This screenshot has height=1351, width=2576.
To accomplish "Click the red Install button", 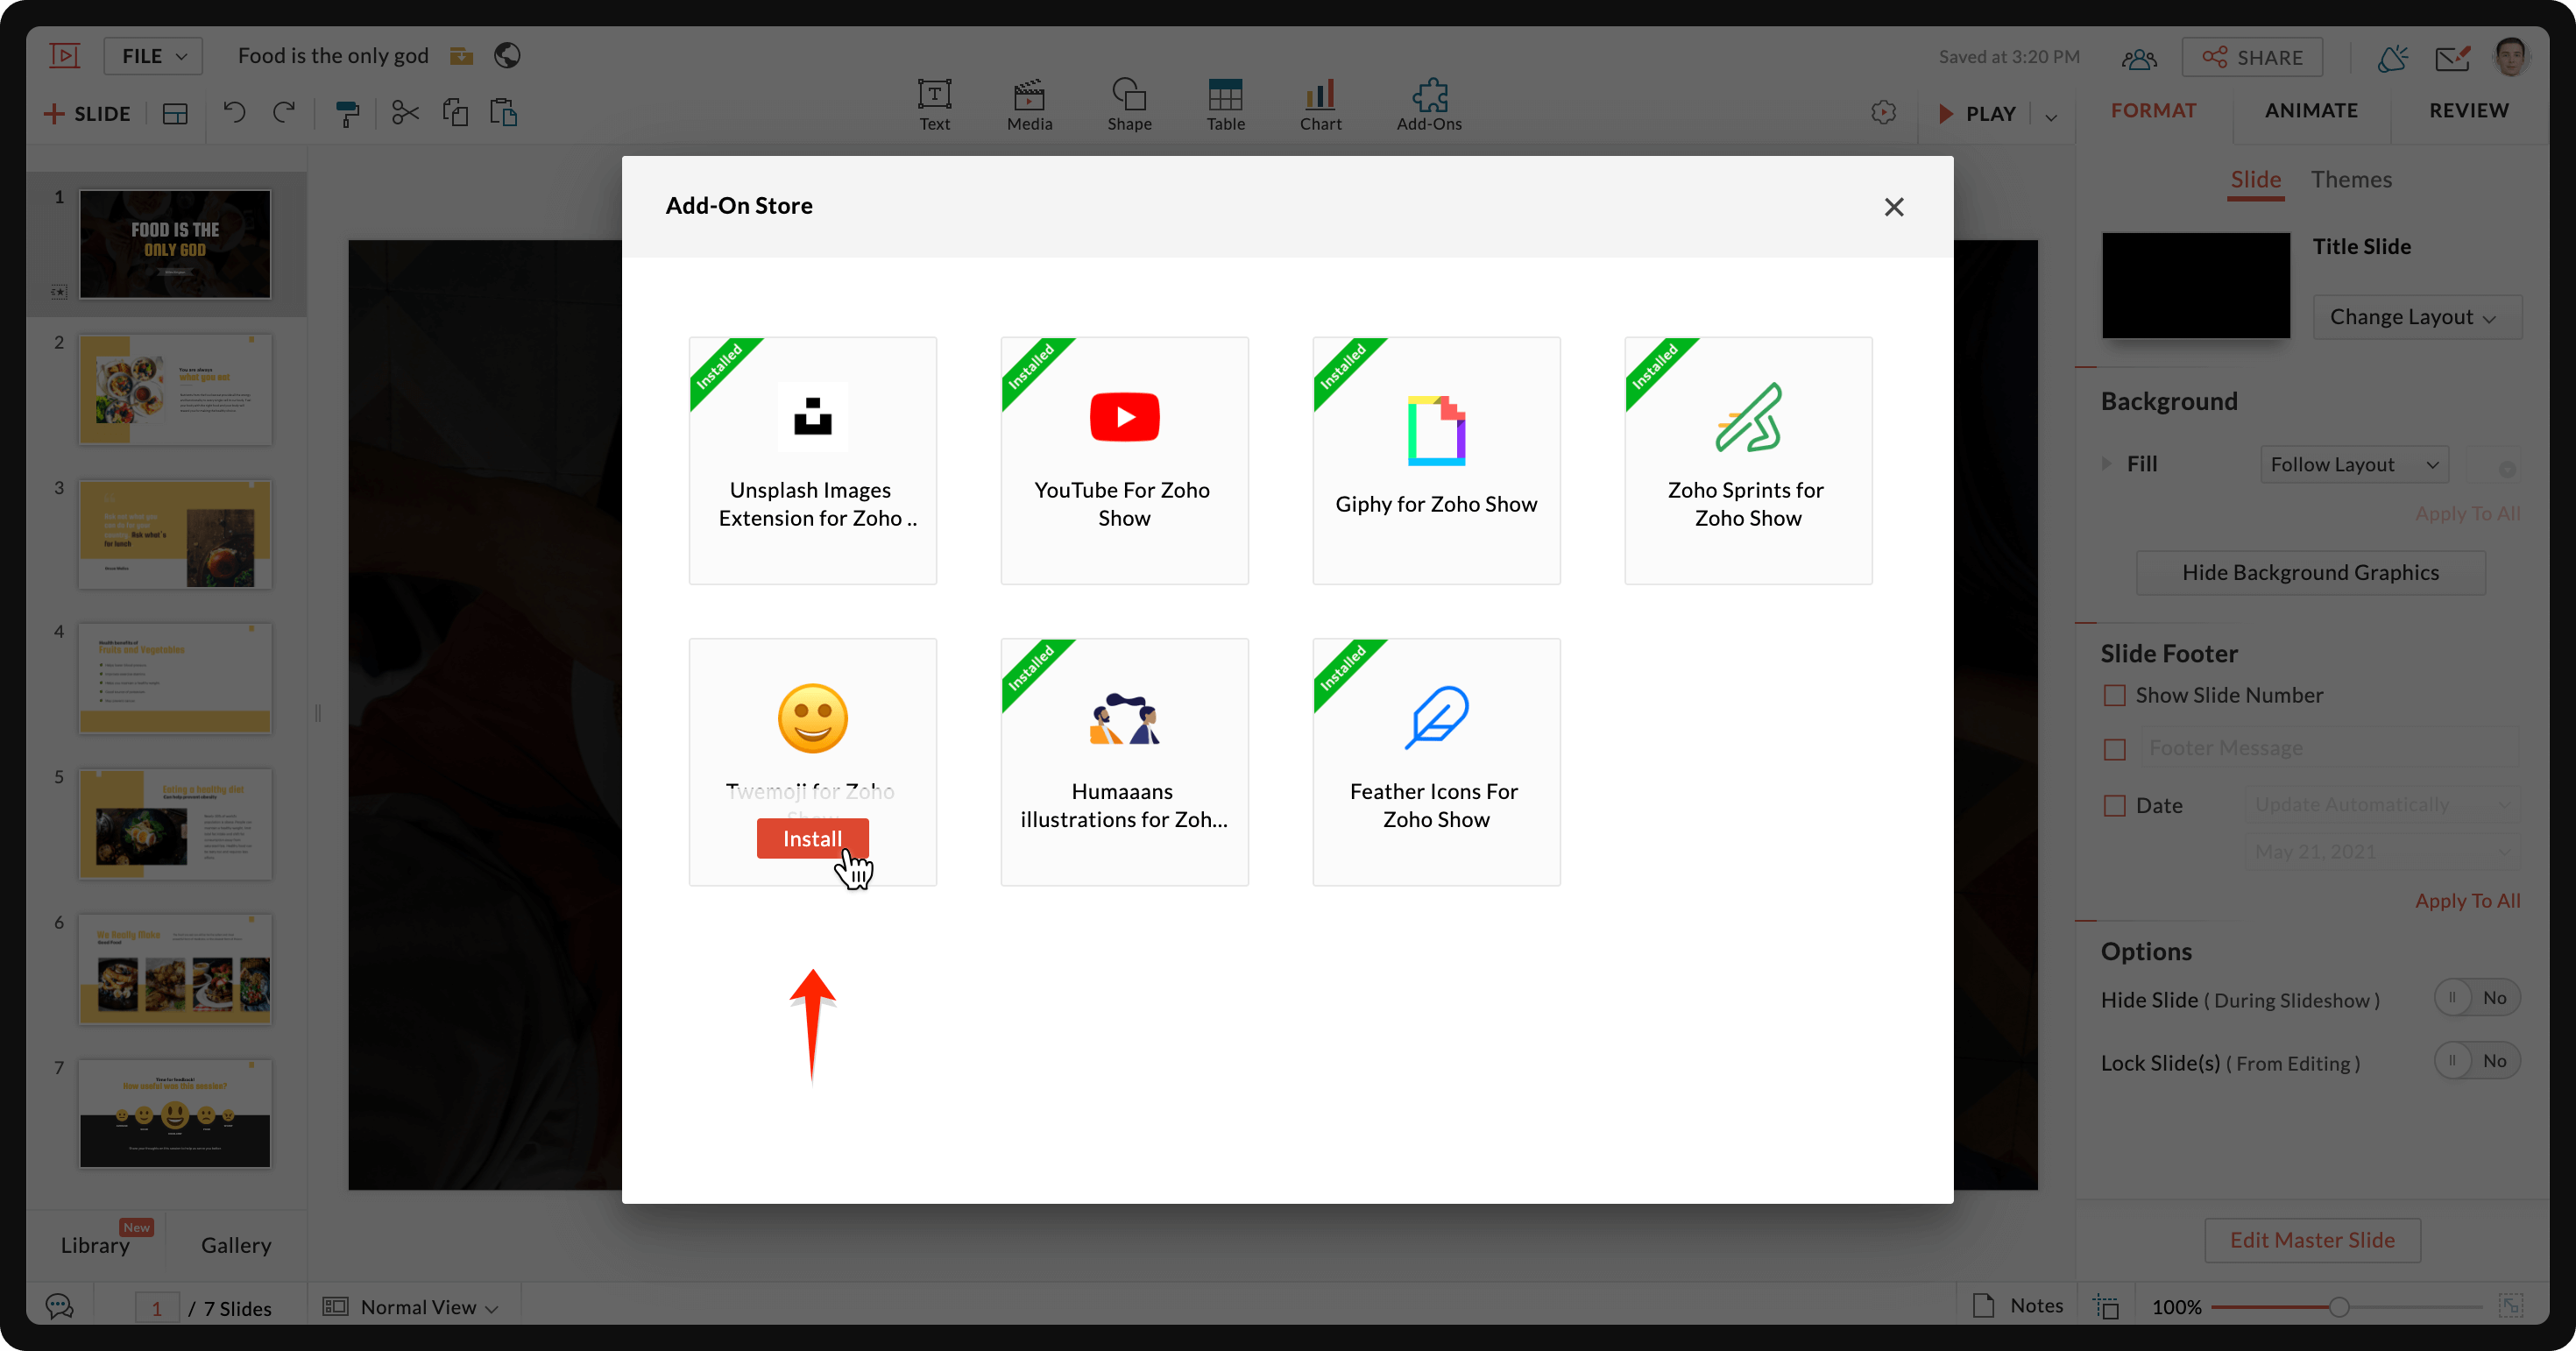I will tap(812, 839).
